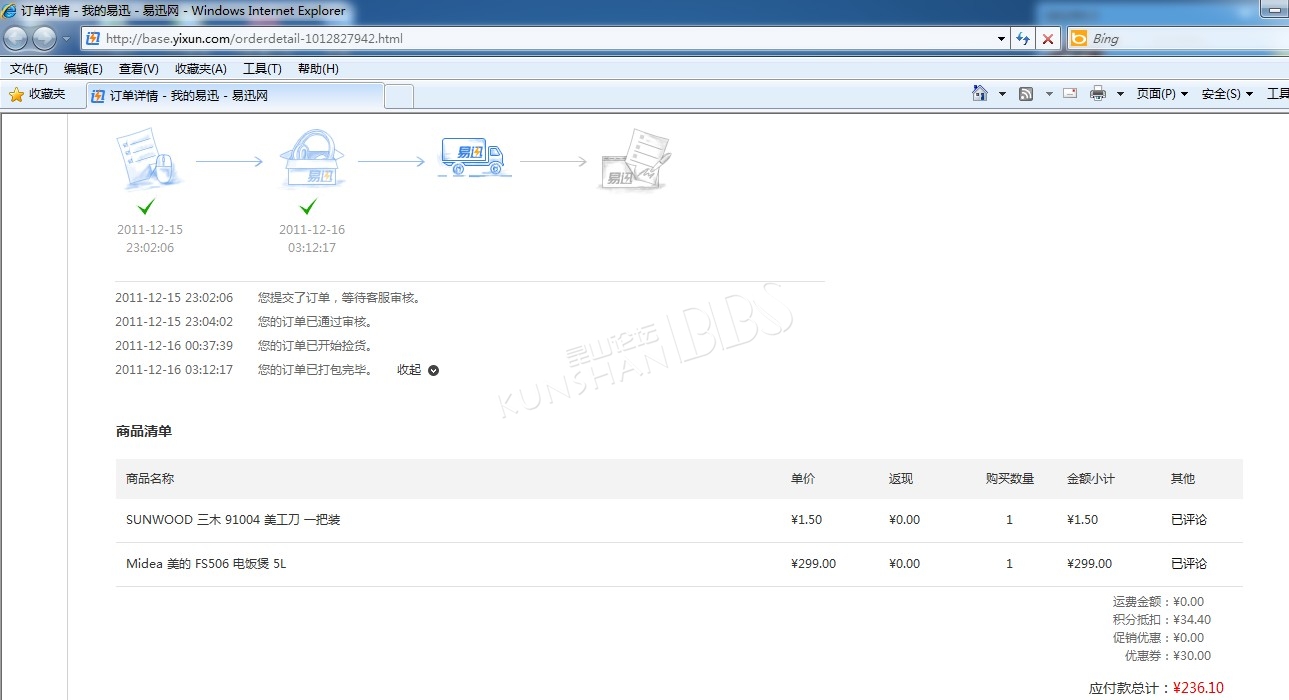Click the Print icon
This screenshot has width=1289, height=700.
pos(1098,94)
